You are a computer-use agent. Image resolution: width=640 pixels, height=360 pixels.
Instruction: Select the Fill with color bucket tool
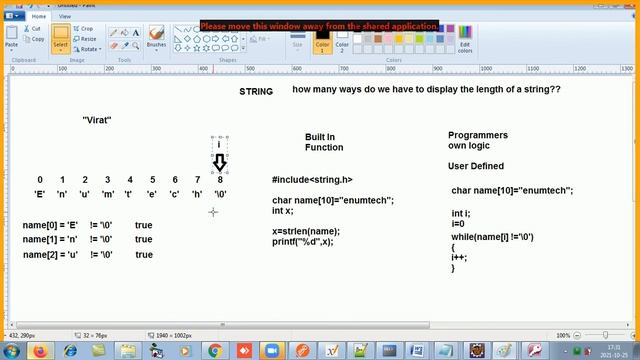[125, 33]
